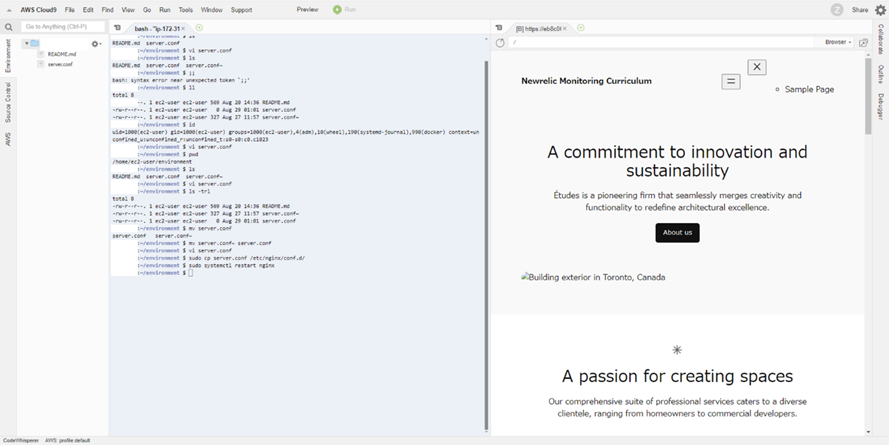Click the user avatar Z icon
This screenshot has width=889, height=445.
click(x=836, y=10)
